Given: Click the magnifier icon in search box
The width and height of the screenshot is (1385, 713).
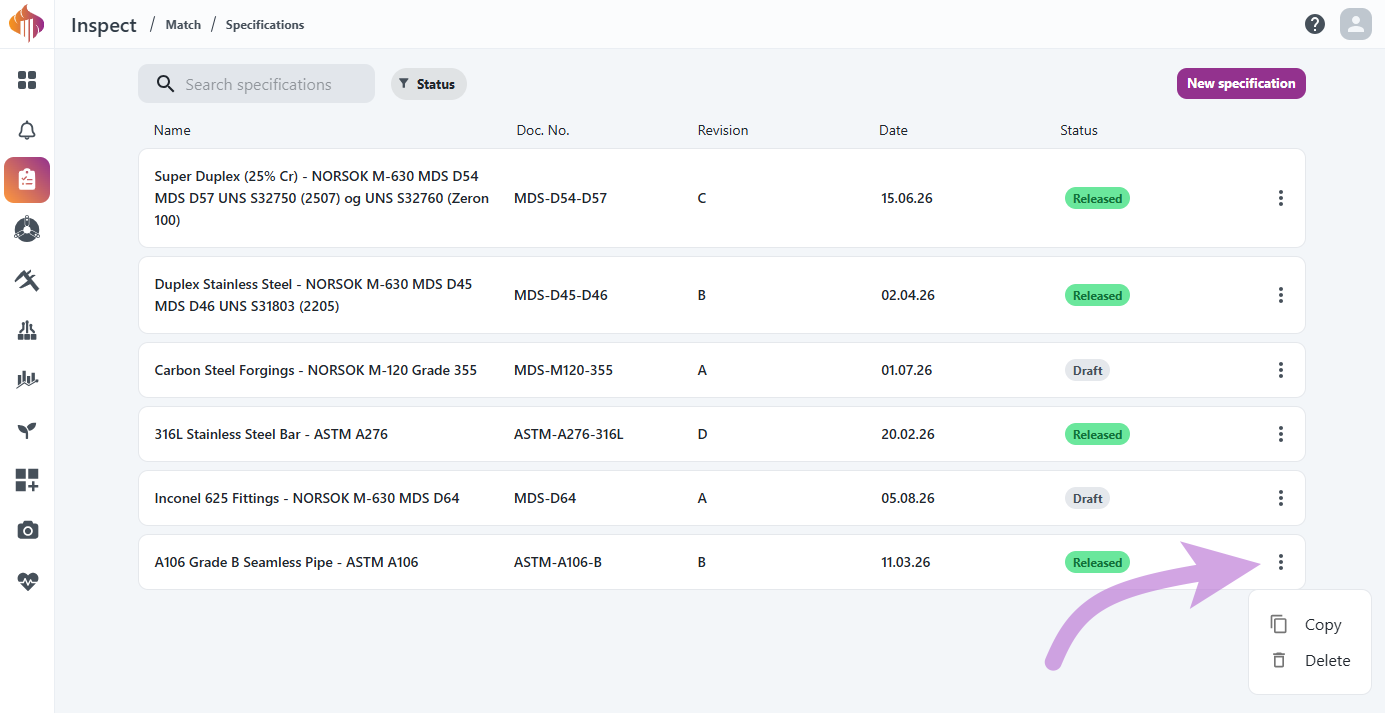Looking at the screenshot, I should [x=166, y=84].
